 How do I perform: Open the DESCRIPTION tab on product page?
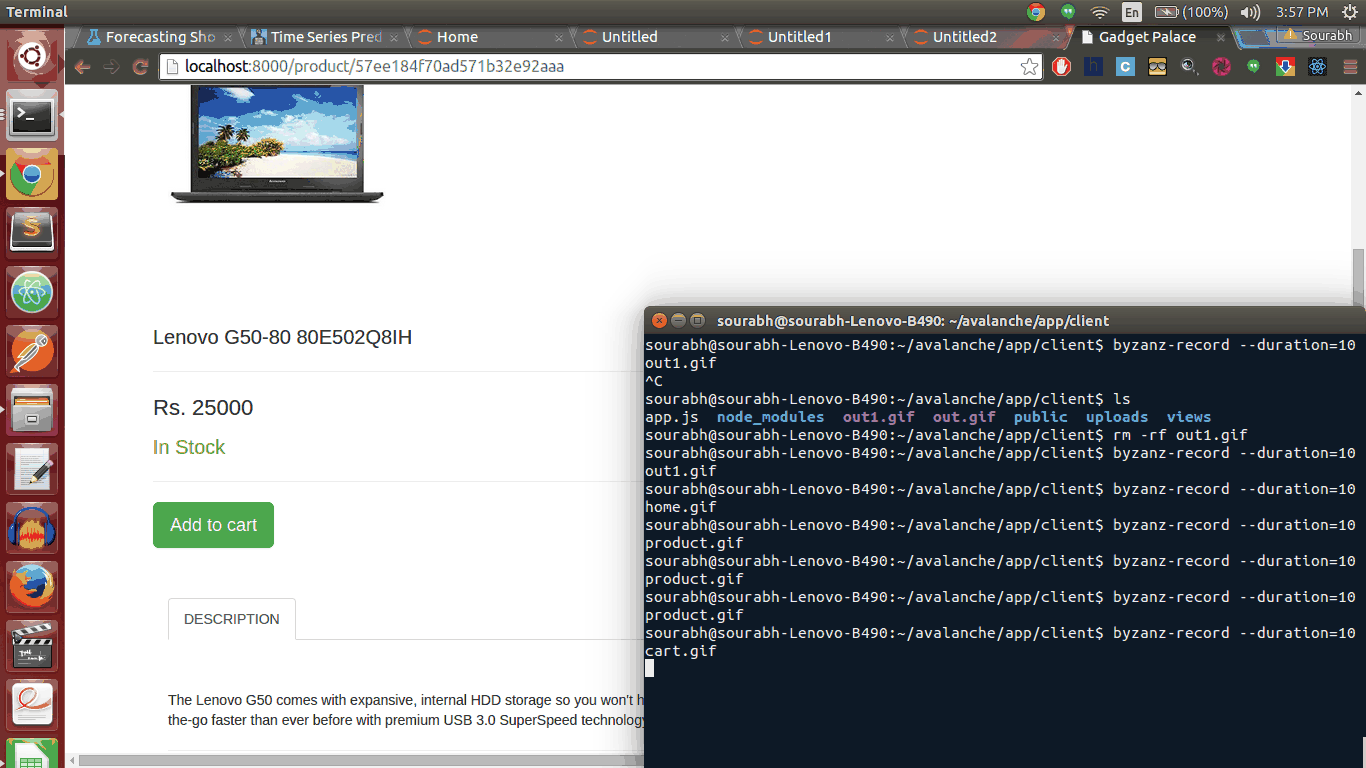point(232,619)
